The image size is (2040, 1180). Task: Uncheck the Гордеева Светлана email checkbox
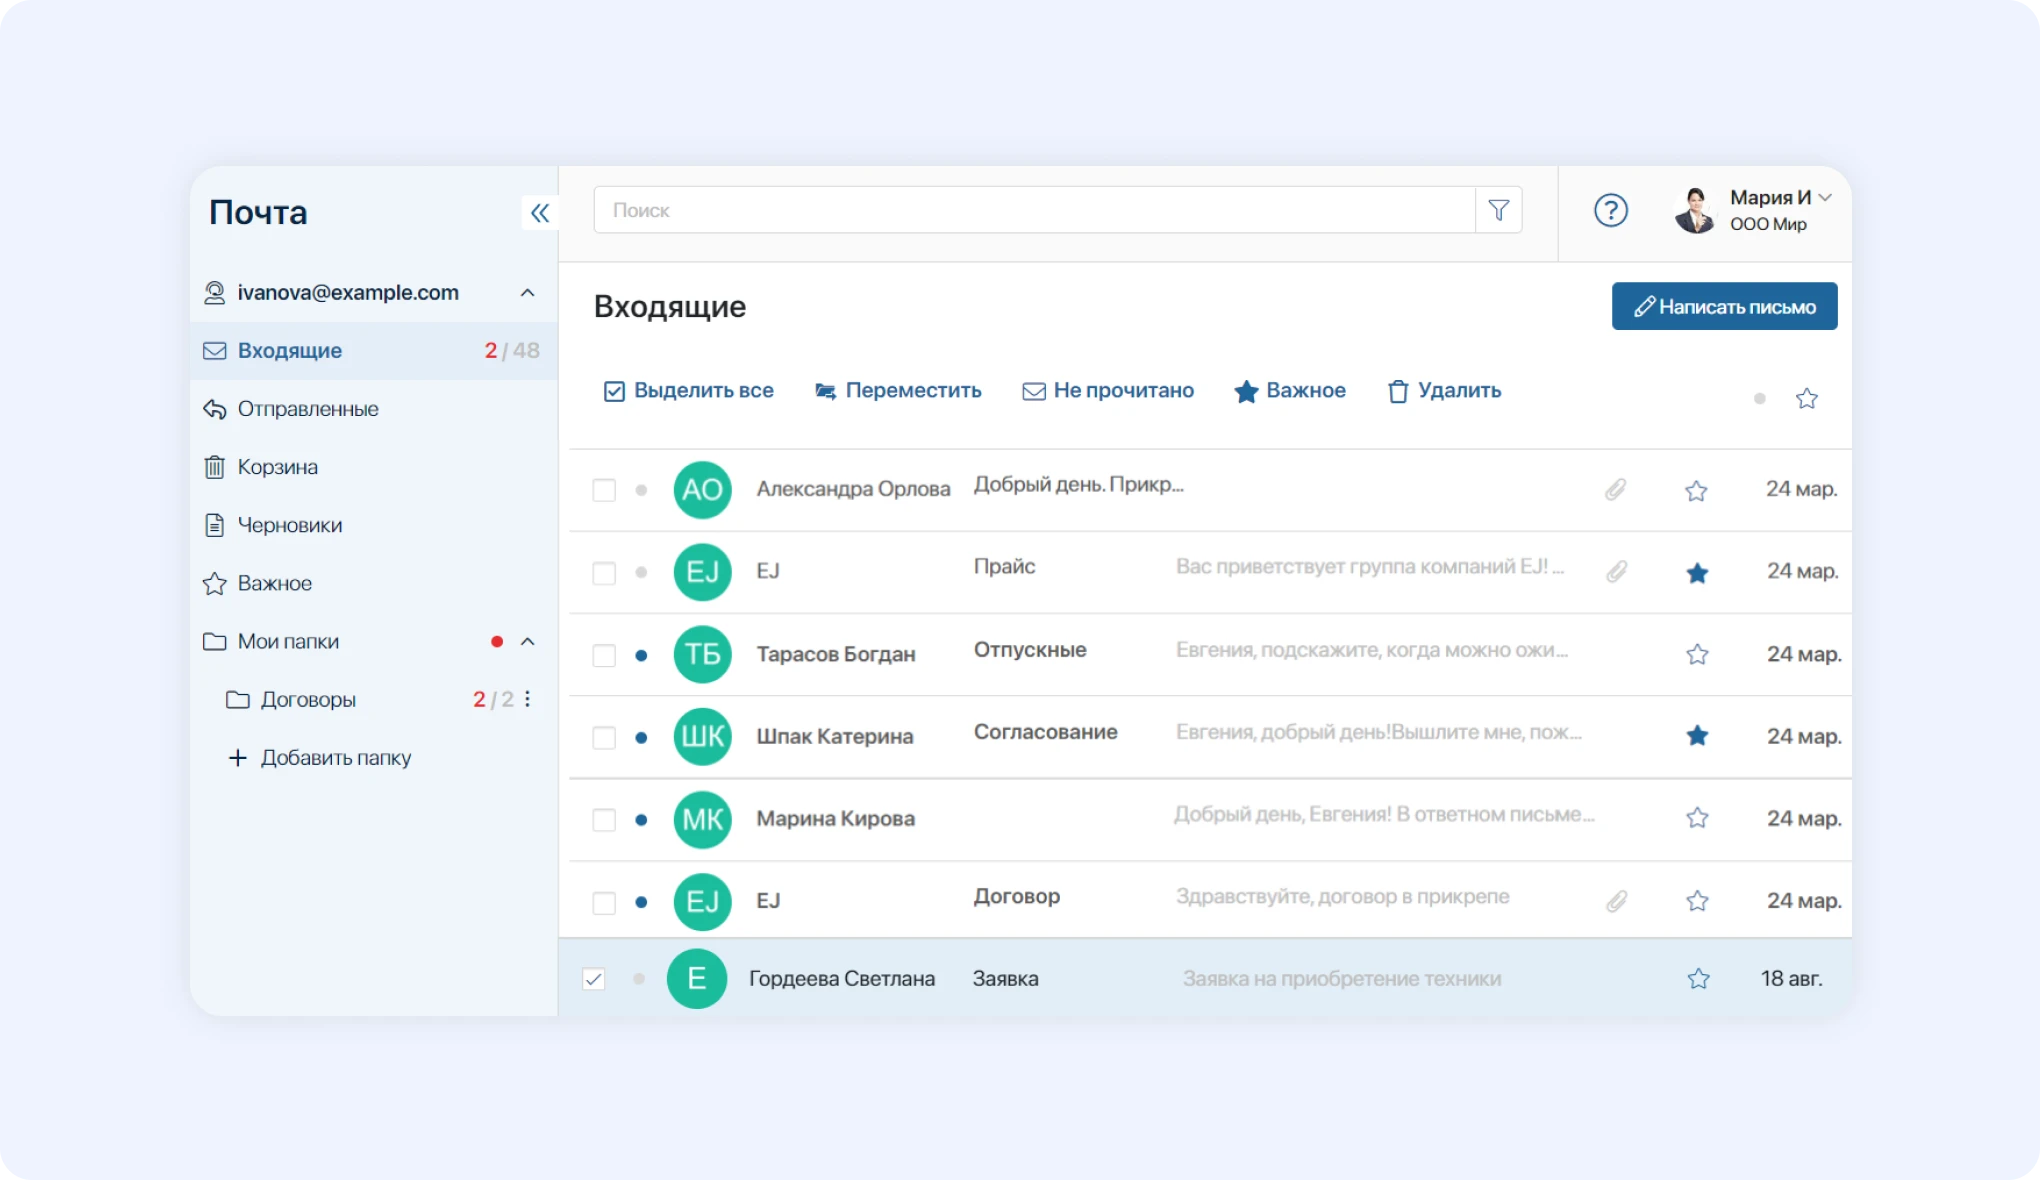pyautogui.click(x=594, y=979)
